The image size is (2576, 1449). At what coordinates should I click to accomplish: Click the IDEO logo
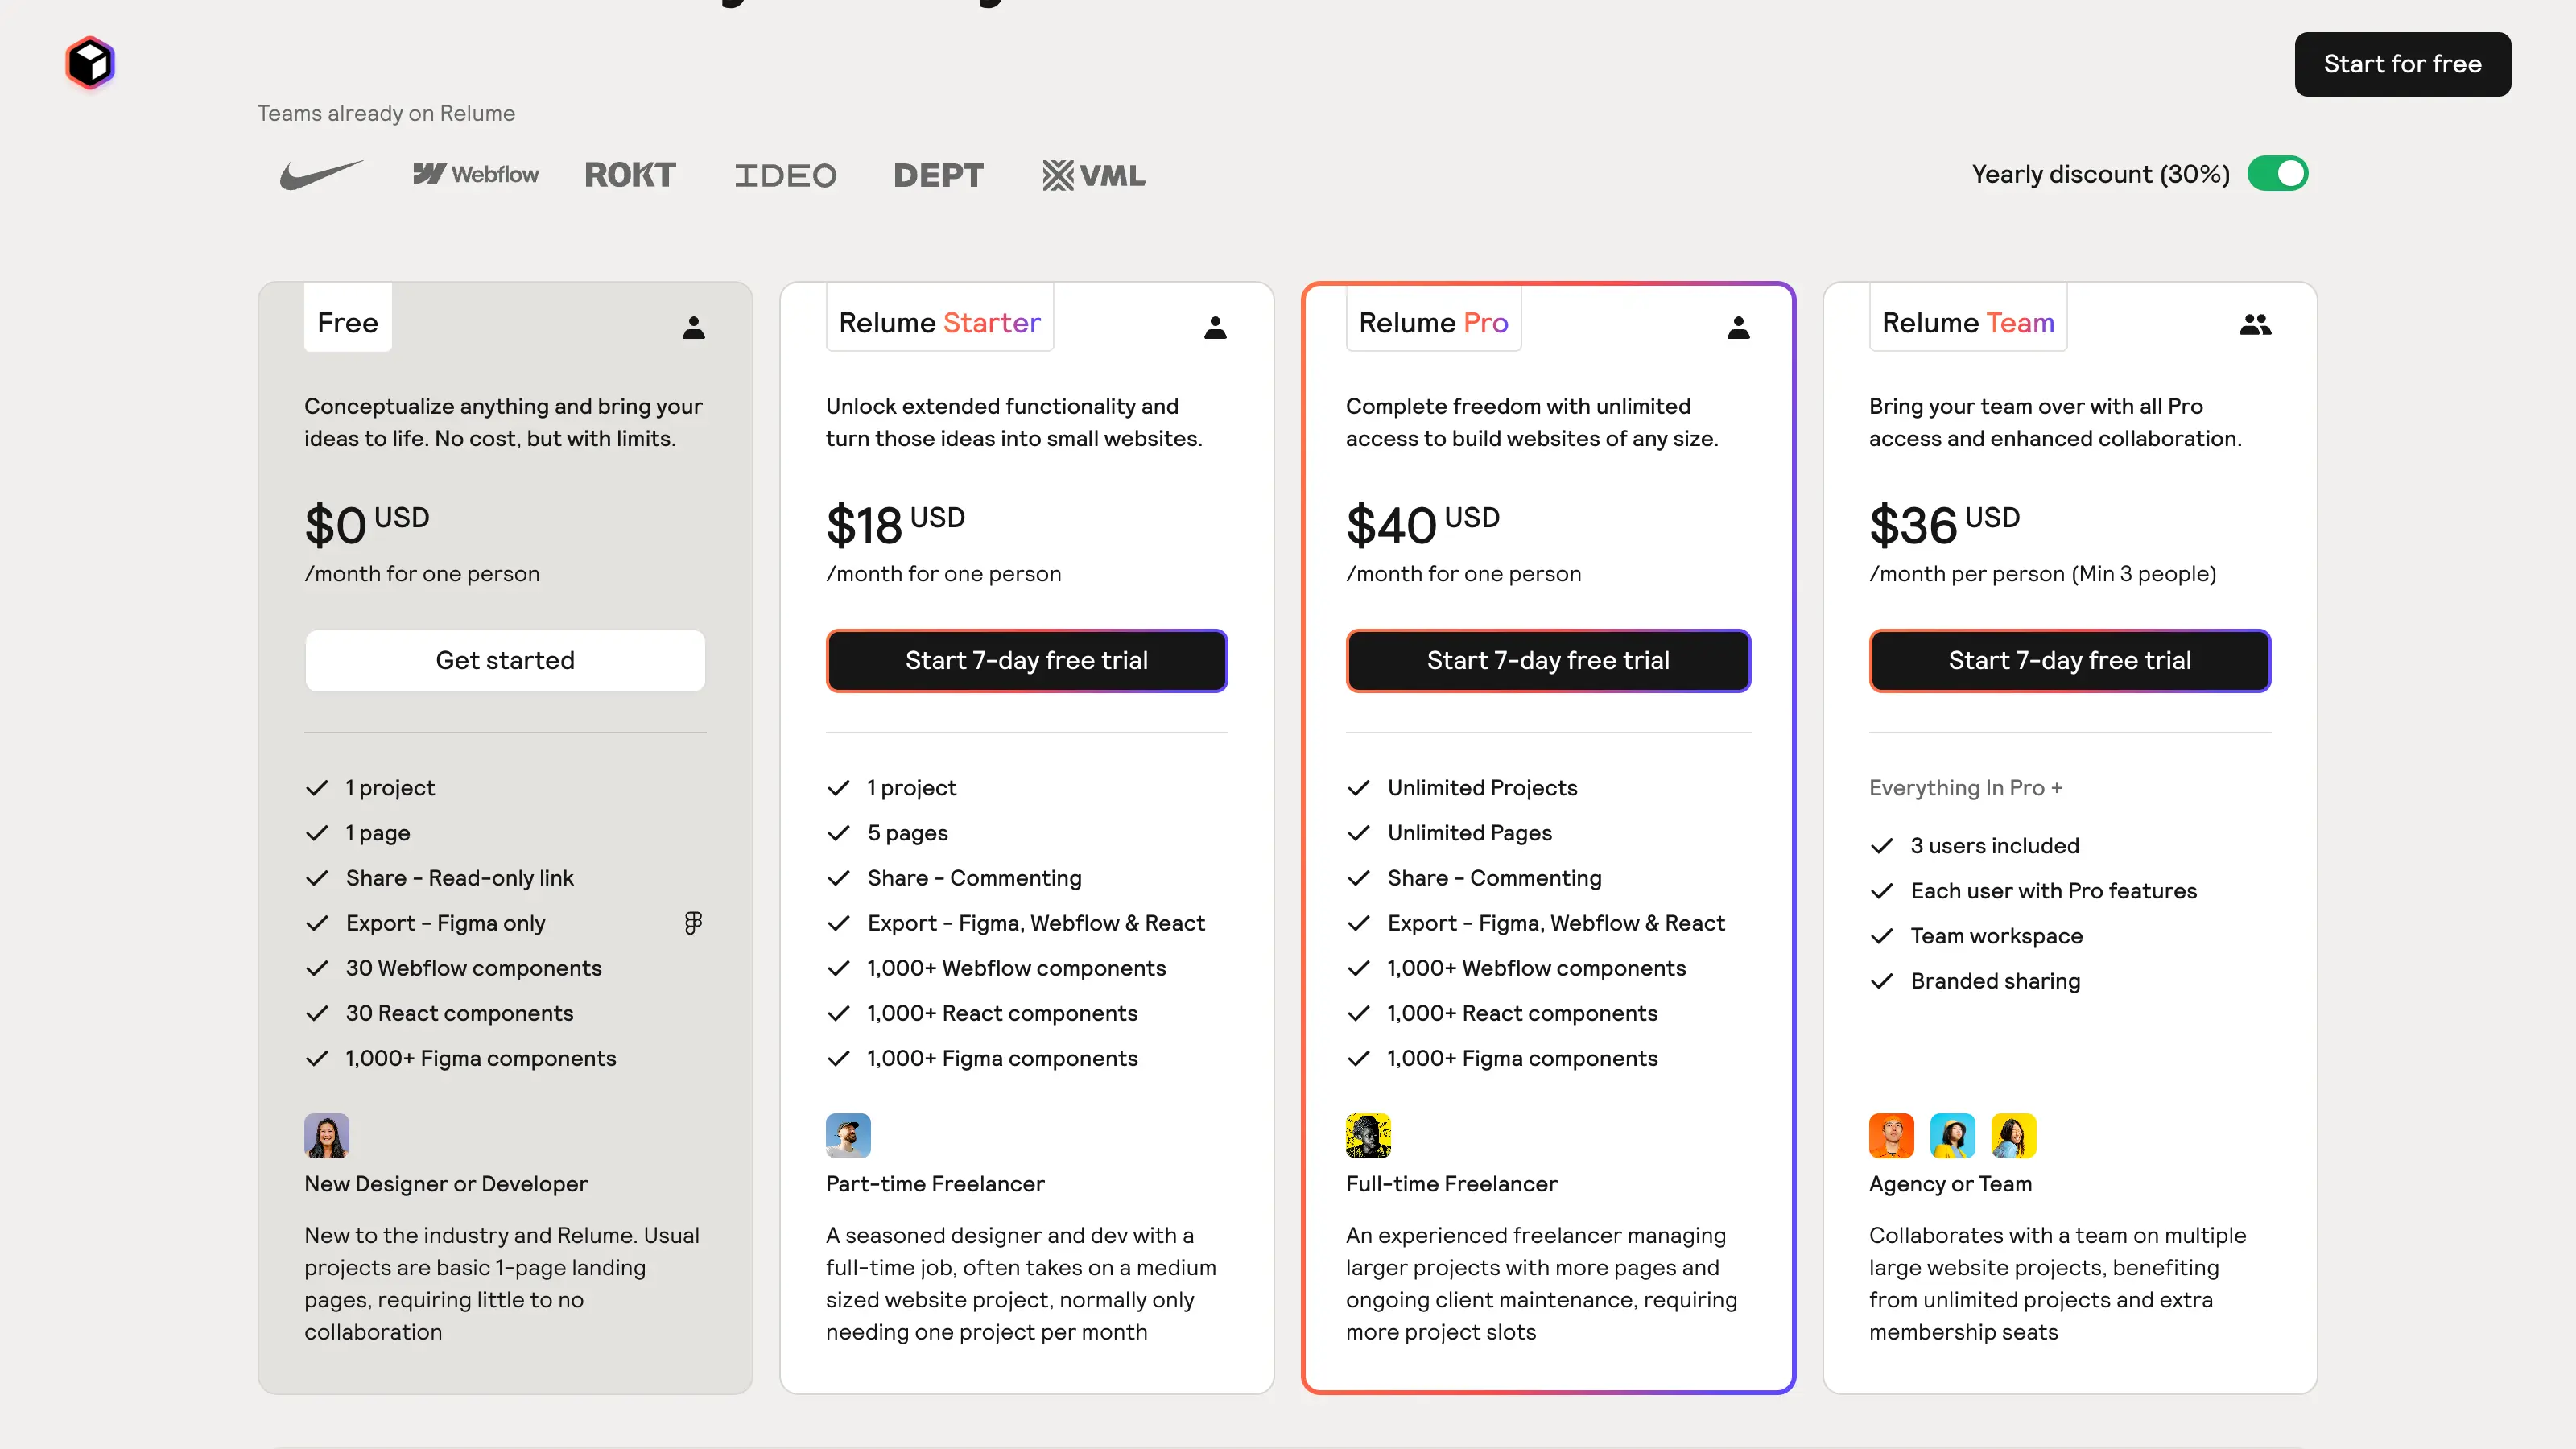(786, 174)
